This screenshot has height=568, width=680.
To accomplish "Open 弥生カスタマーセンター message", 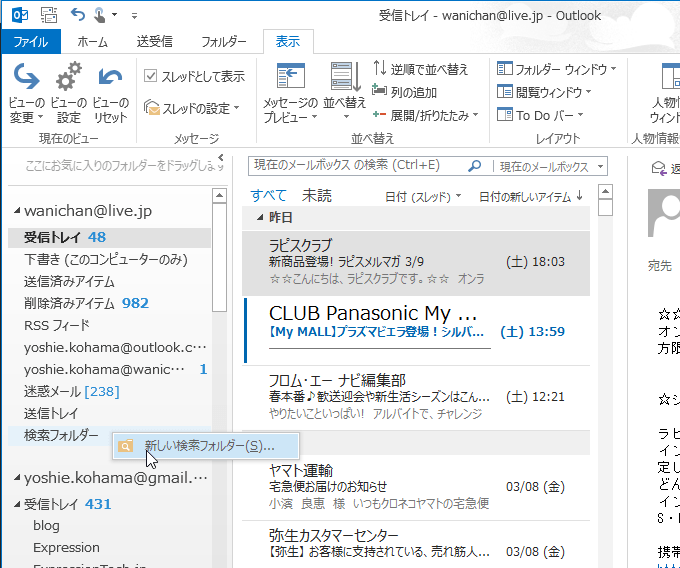I will click(x=416, y=545).
